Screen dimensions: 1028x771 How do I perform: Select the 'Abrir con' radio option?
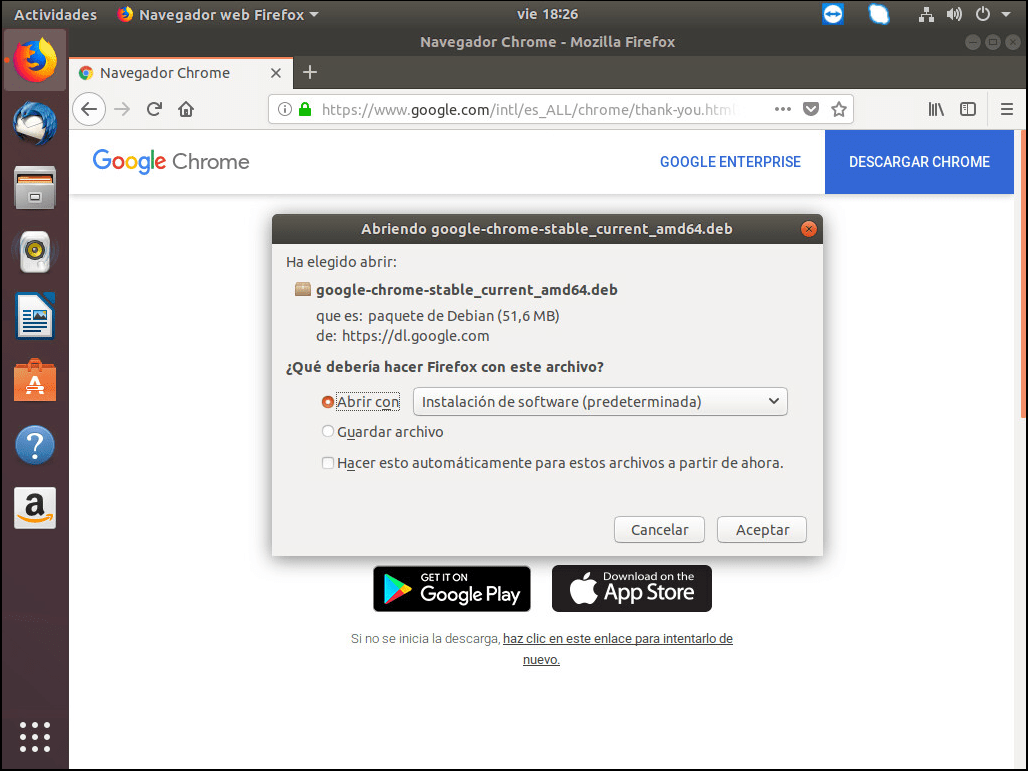pos(328,402)
